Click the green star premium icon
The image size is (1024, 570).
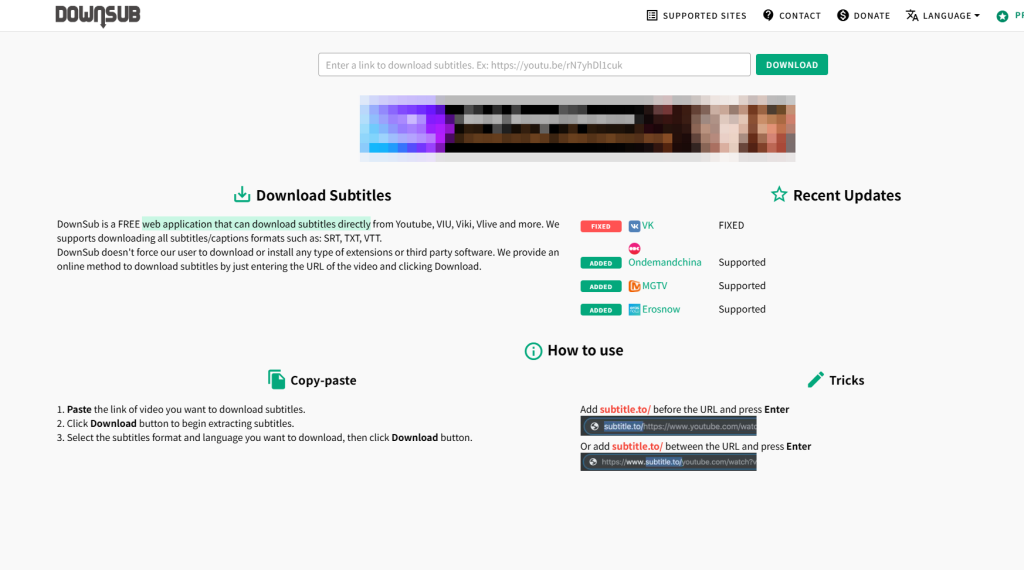click(x=1002, y=16)
